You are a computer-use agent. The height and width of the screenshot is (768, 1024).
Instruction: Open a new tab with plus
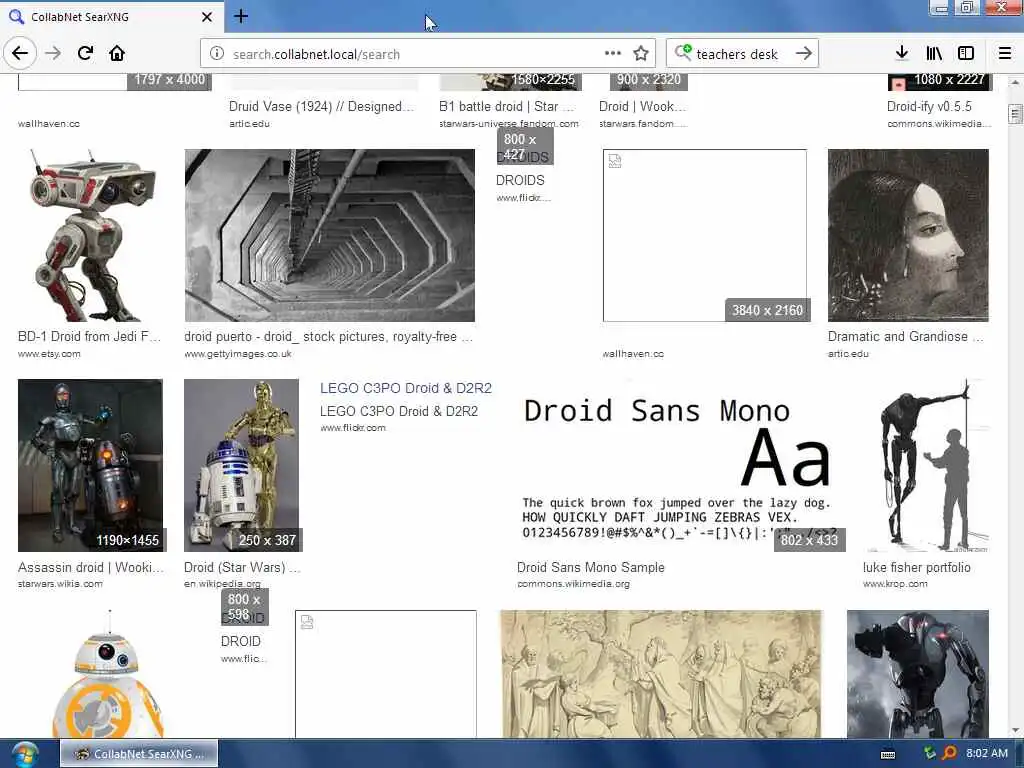pyautogui.click(x=241, y=16)
